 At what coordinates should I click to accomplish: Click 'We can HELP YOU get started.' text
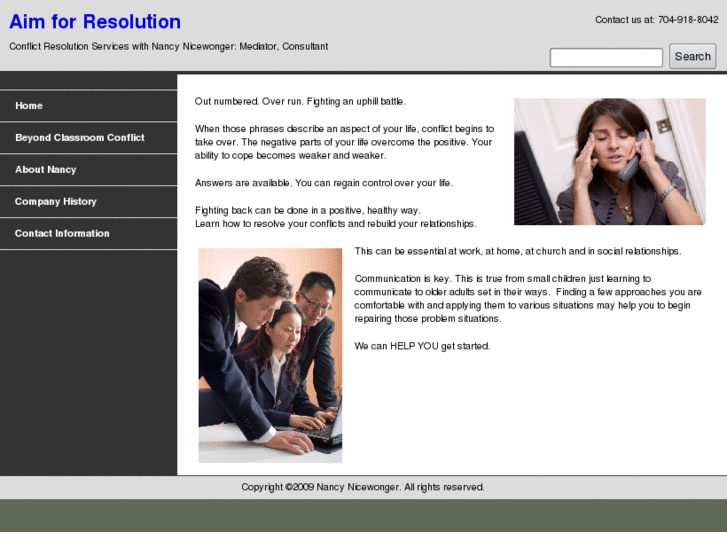(422, 346)
